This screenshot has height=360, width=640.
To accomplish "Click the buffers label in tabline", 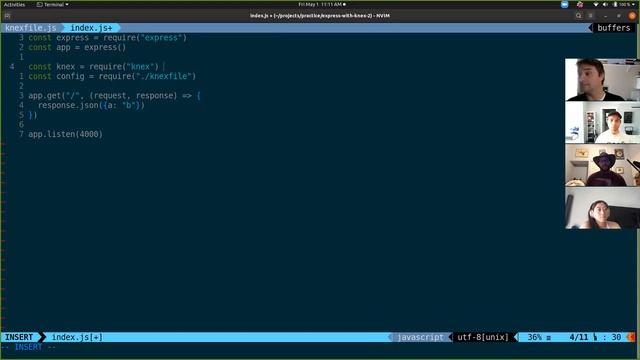I will click(x=613, y=28).
